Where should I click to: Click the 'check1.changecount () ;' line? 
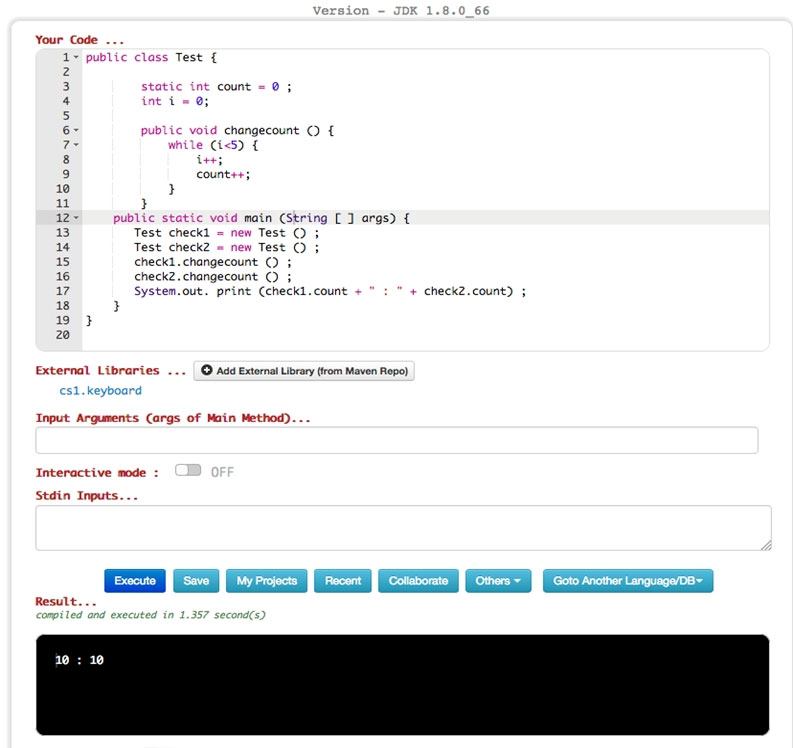[x=213, y=262]
